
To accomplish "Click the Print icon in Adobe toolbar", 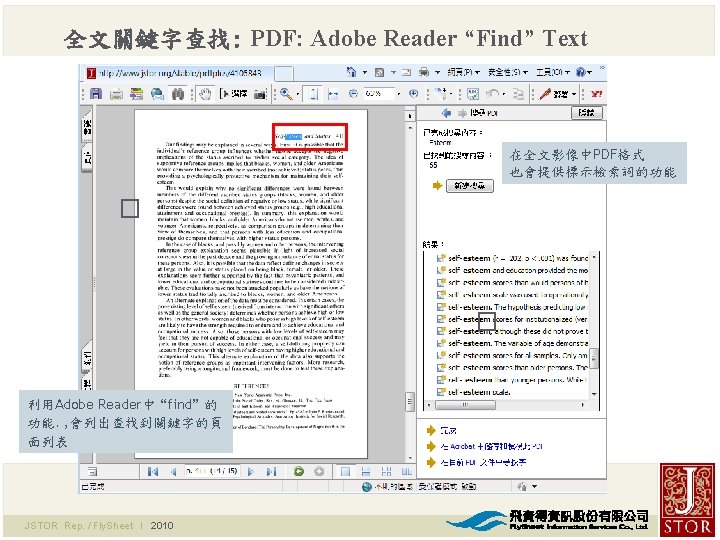I will (116, 94).
